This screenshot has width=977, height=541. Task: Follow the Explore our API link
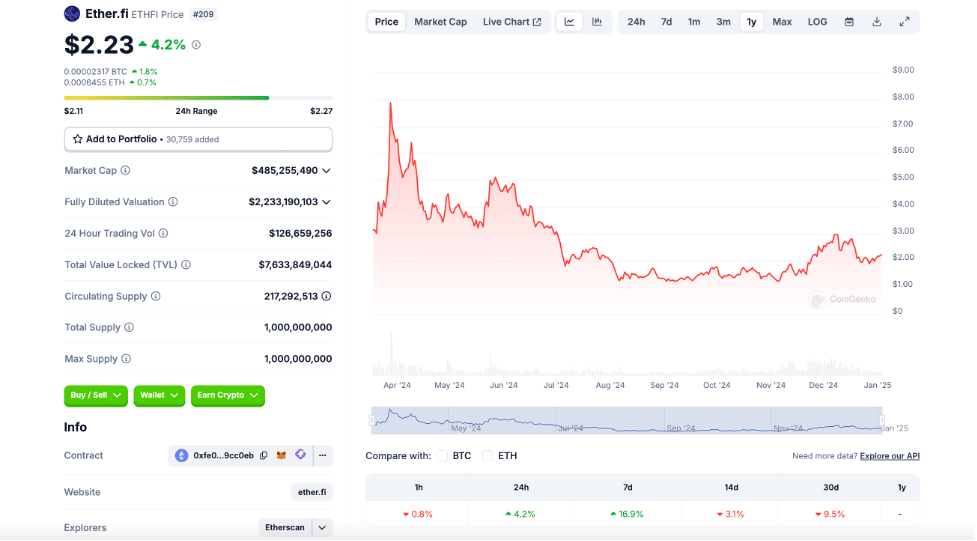pyautogui.click(x=890, y=456)
